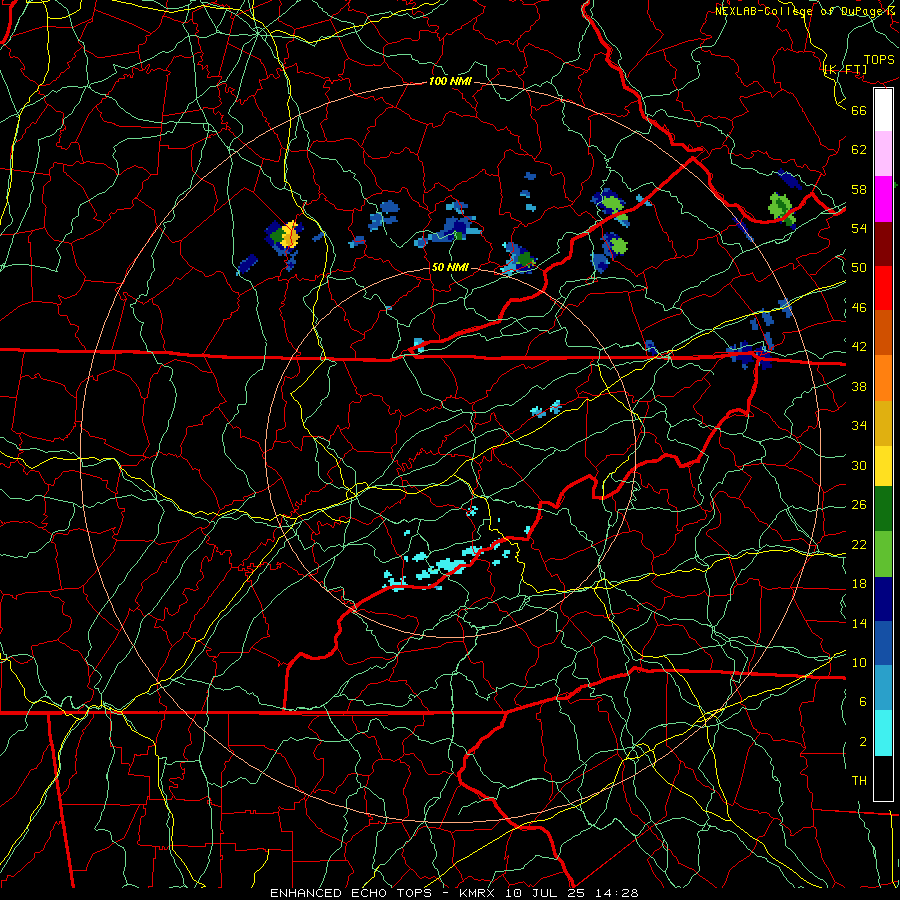Viewport: 900px width, 900px height.
Task: Click the single-digit "2" legend value
Action: point(863,741)
